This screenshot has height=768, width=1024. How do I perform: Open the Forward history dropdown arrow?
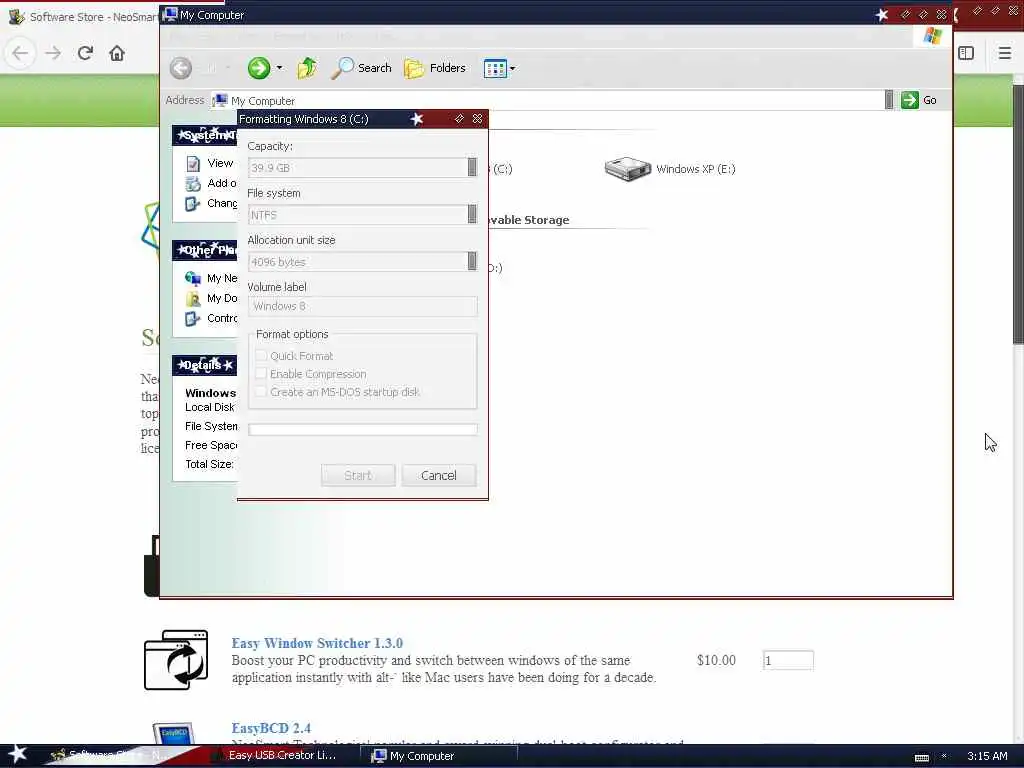click(x=280, y=68)
